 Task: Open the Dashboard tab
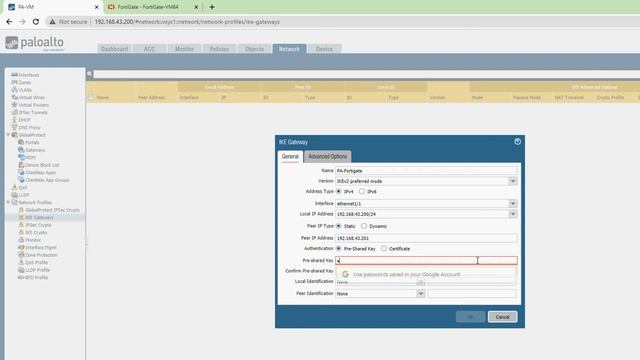point(114,49)
